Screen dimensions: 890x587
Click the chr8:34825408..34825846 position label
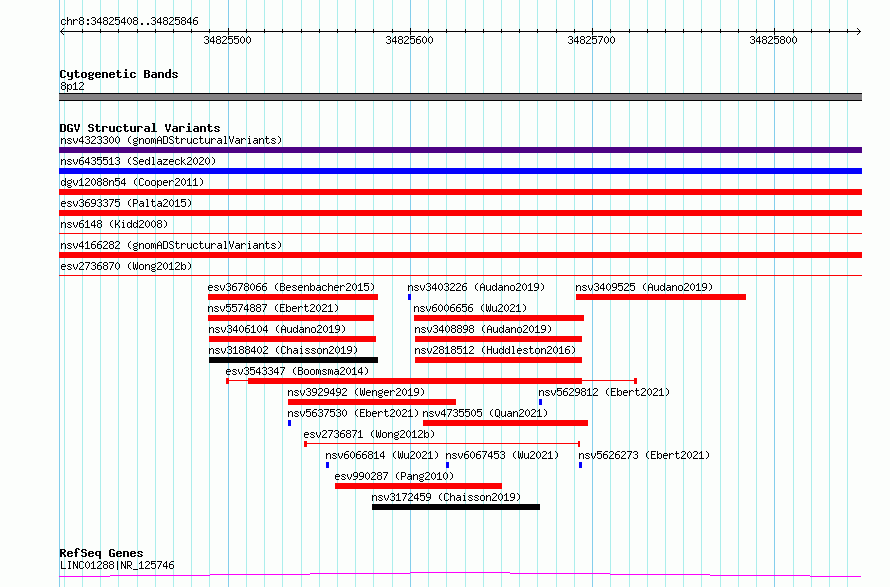point(129,22)
